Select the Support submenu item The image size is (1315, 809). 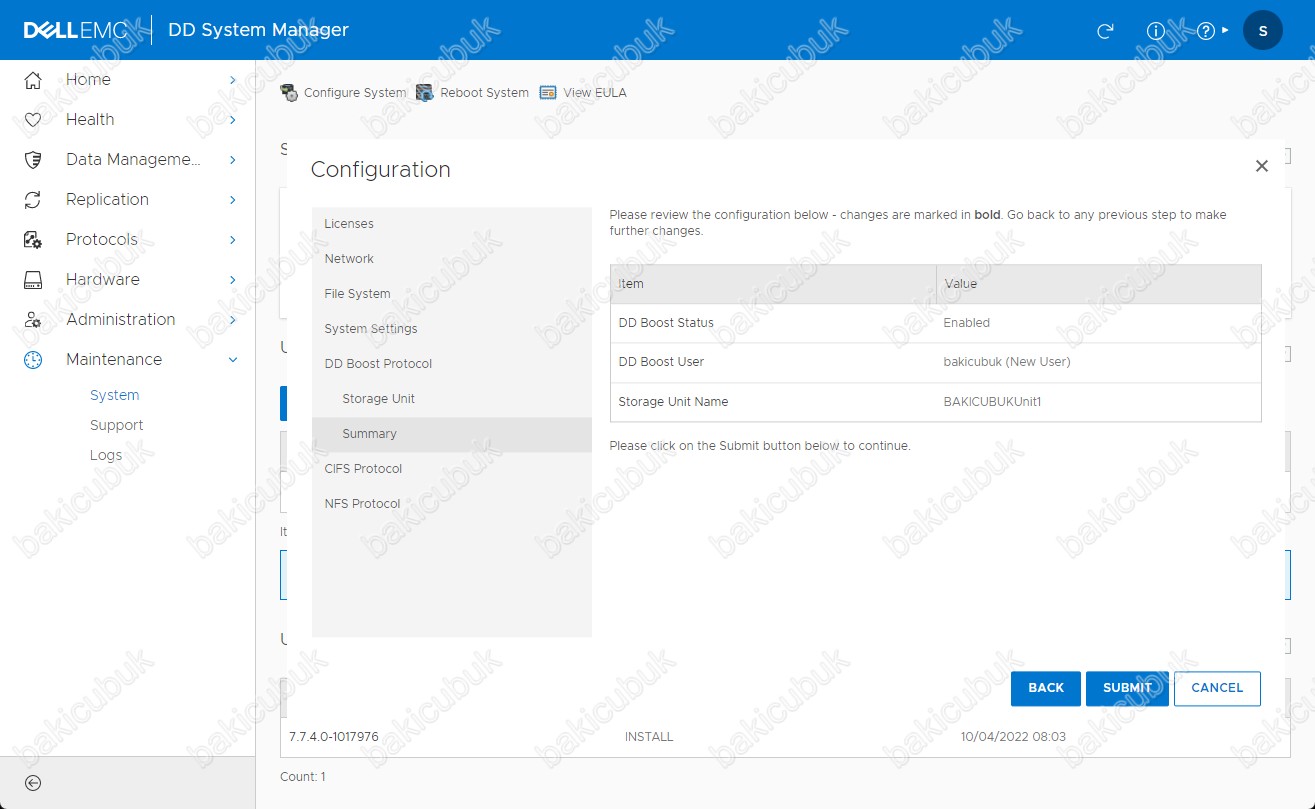pyautogui.click(x=116, y=425)
